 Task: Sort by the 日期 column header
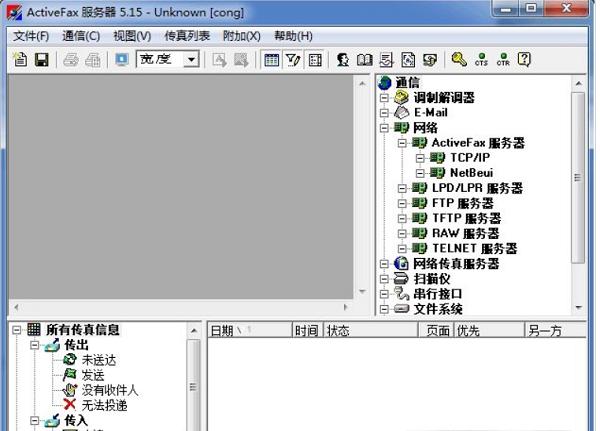click(x=250, y=330)
